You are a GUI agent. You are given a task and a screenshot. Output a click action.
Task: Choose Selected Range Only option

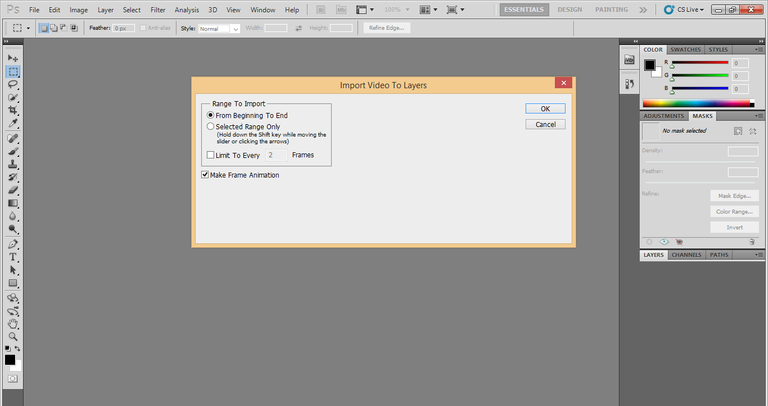pos(243,126)
